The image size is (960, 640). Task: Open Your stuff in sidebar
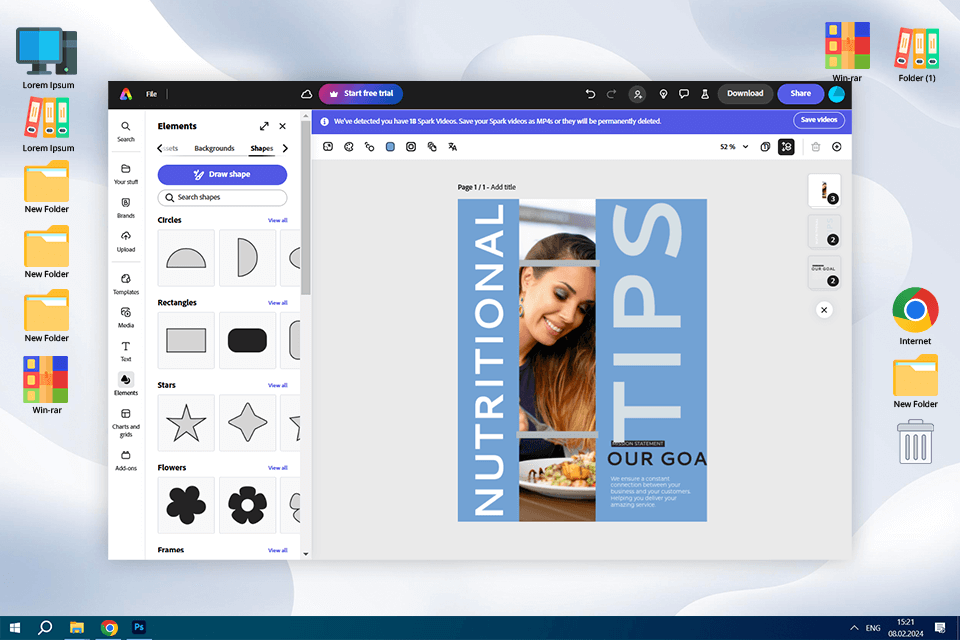pos(126,174)
